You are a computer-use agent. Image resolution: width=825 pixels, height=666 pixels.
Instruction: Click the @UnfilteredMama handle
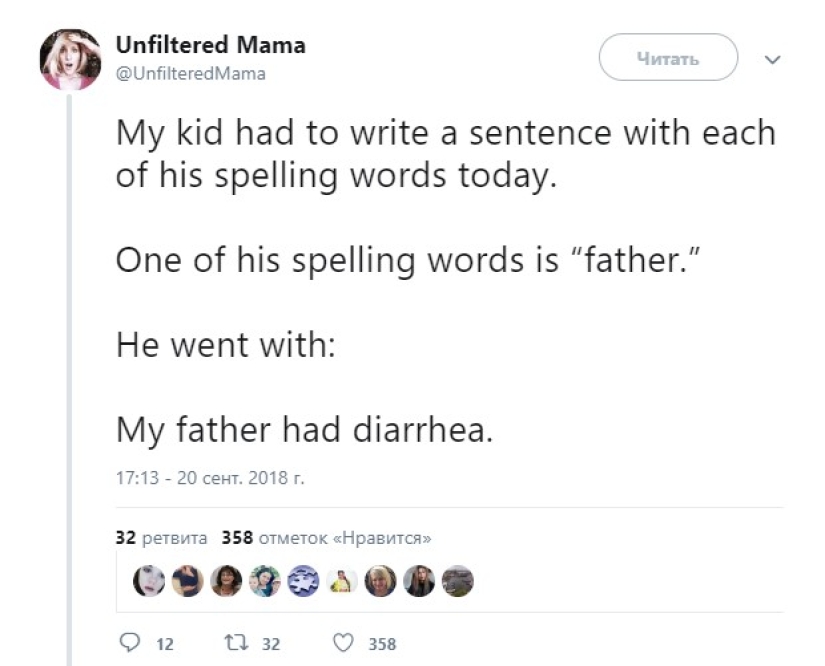coord(191,73)
